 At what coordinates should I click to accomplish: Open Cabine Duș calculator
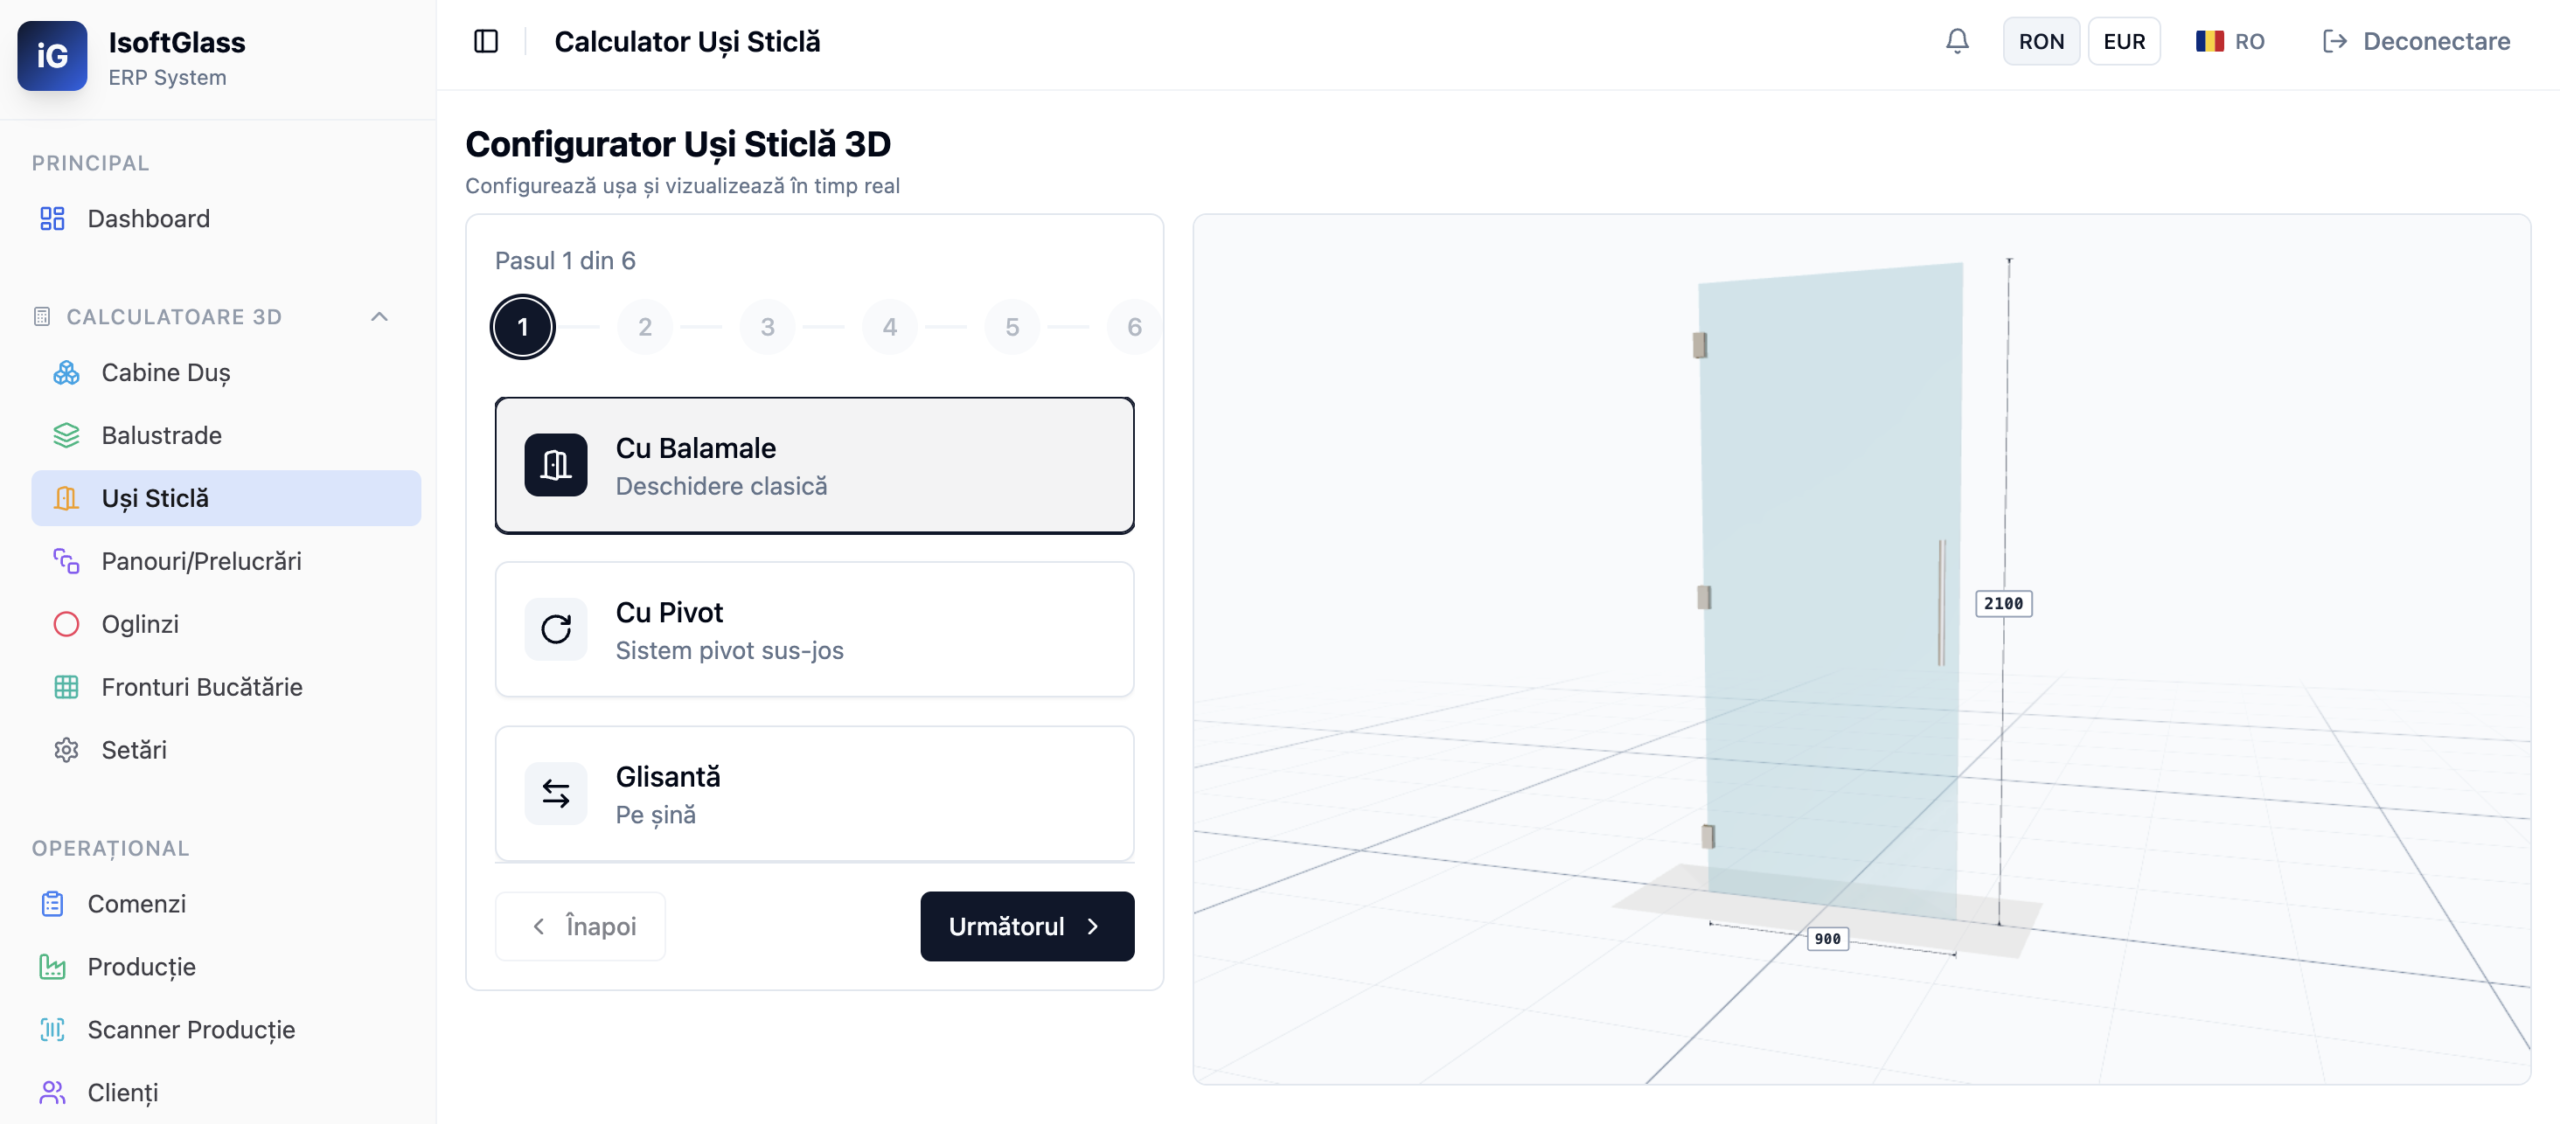(x=166, y=373)
